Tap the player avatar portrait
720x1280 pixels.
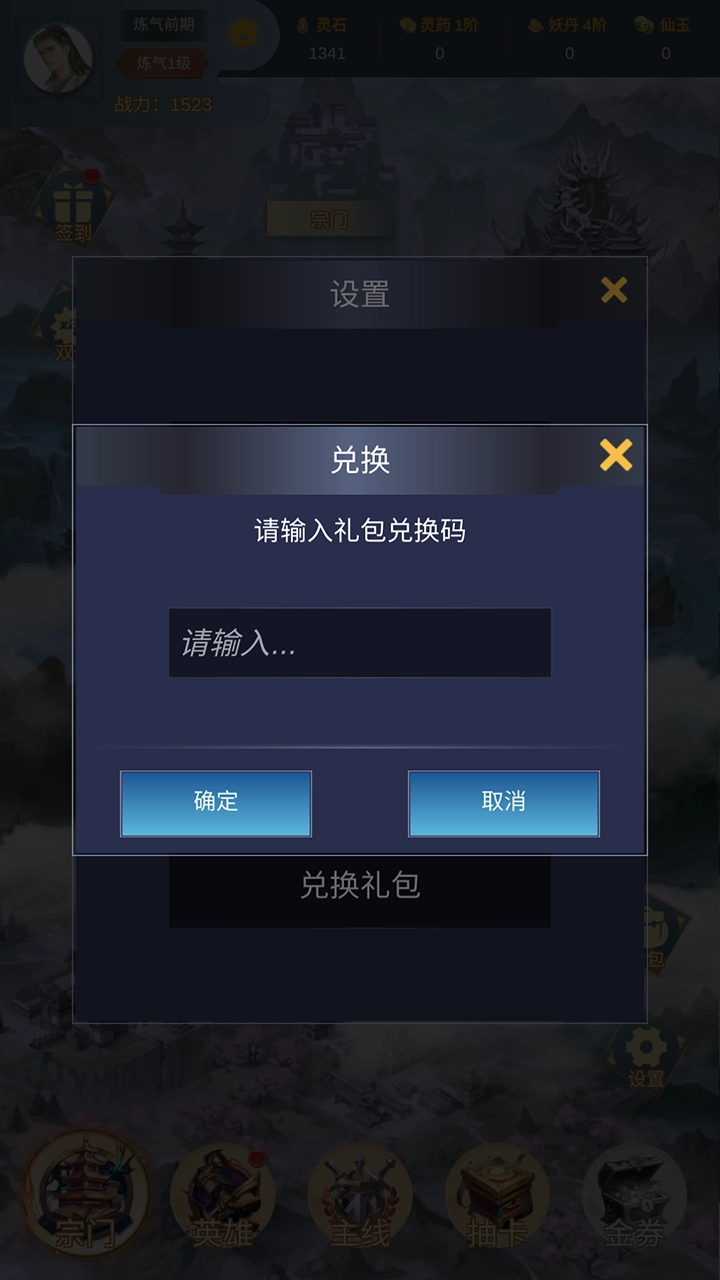58,56
